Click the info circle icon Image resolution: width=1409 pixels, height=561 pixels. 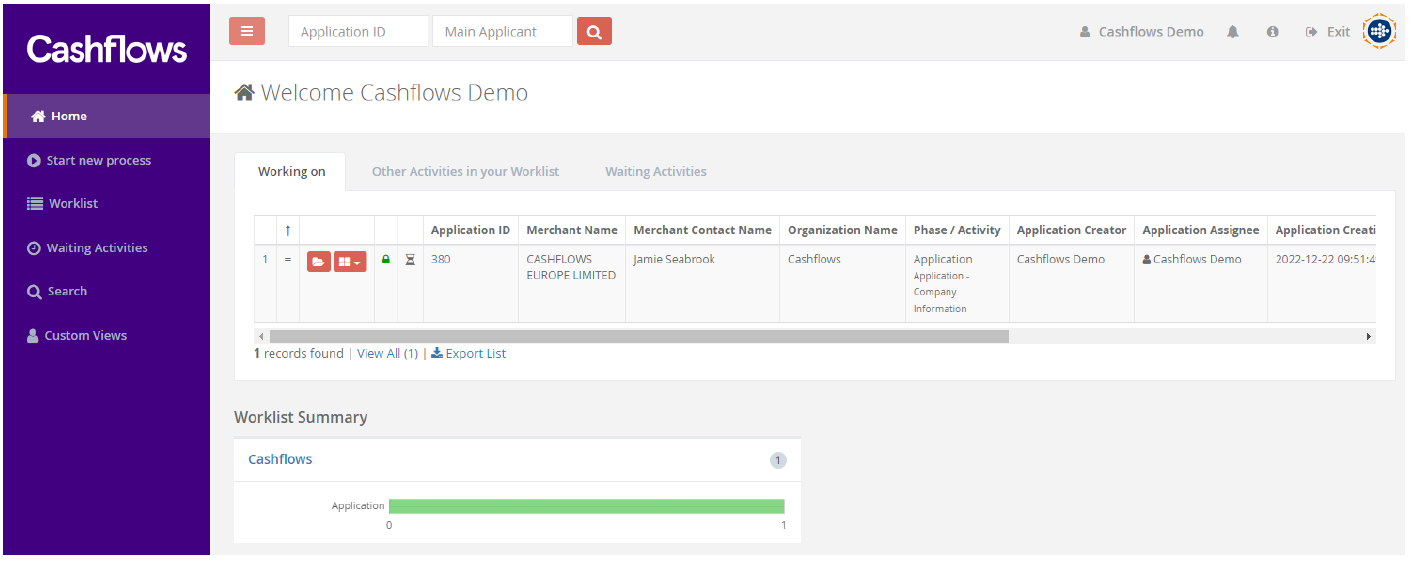(x=1272, y=32)
